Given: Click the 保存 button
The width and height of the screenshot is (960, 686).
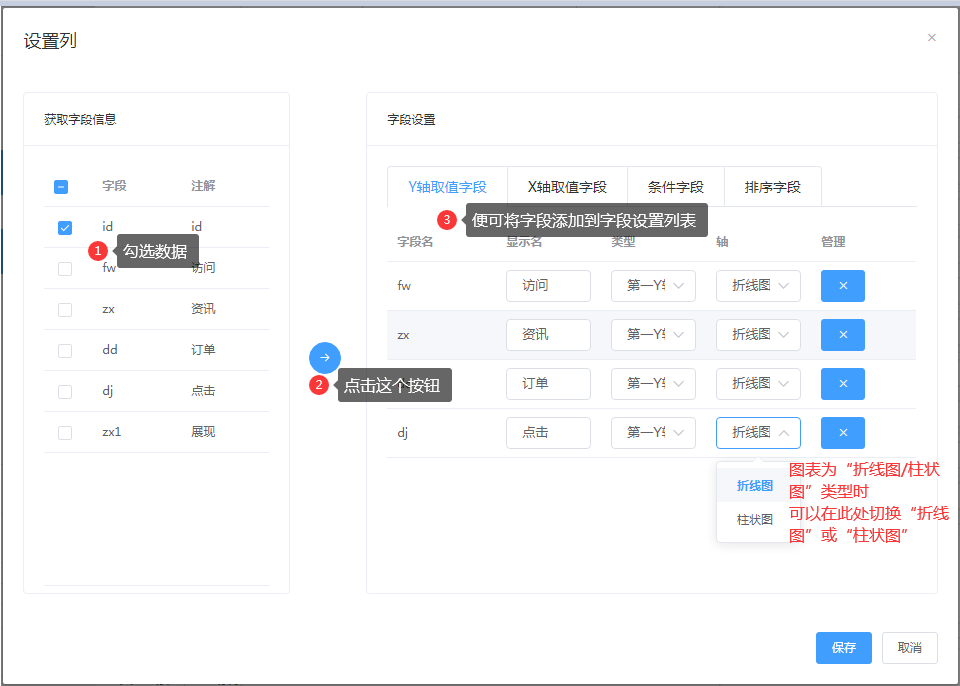Looking at the screenshot, I should (x=843, y=648).
